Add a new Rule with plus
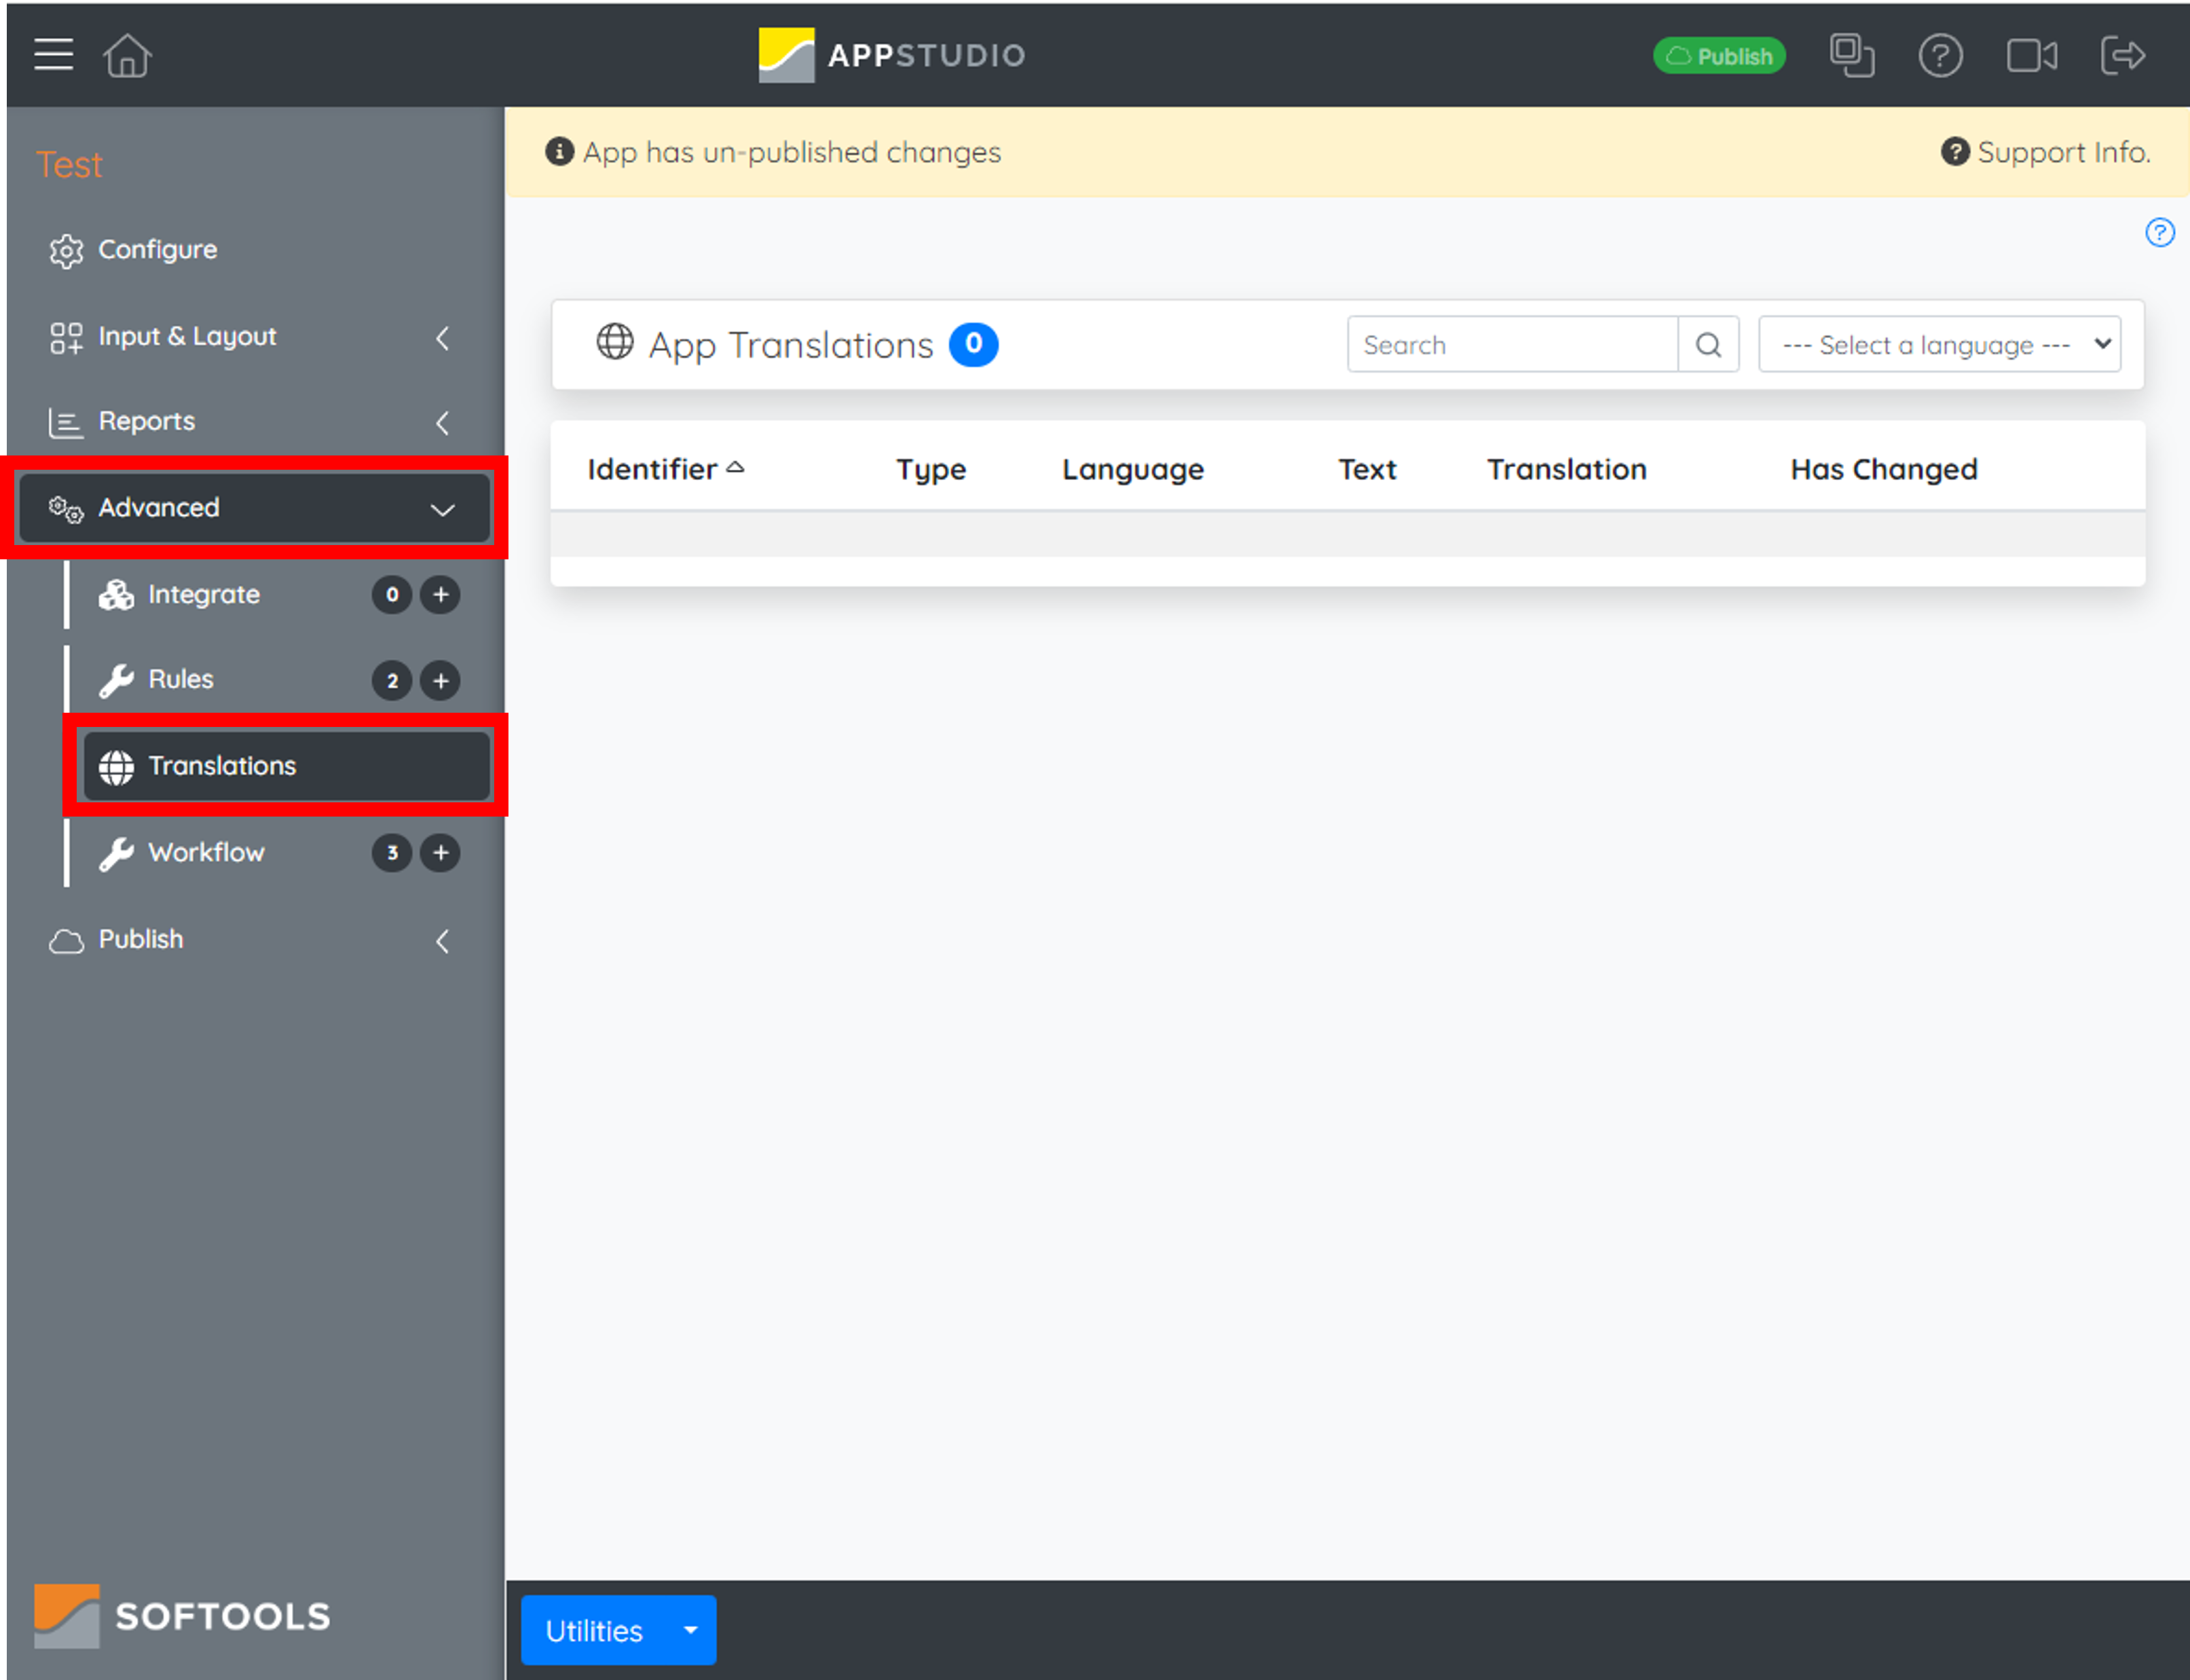The width and height of the screenshot is (2190, 1680). (x=440, y=681)
